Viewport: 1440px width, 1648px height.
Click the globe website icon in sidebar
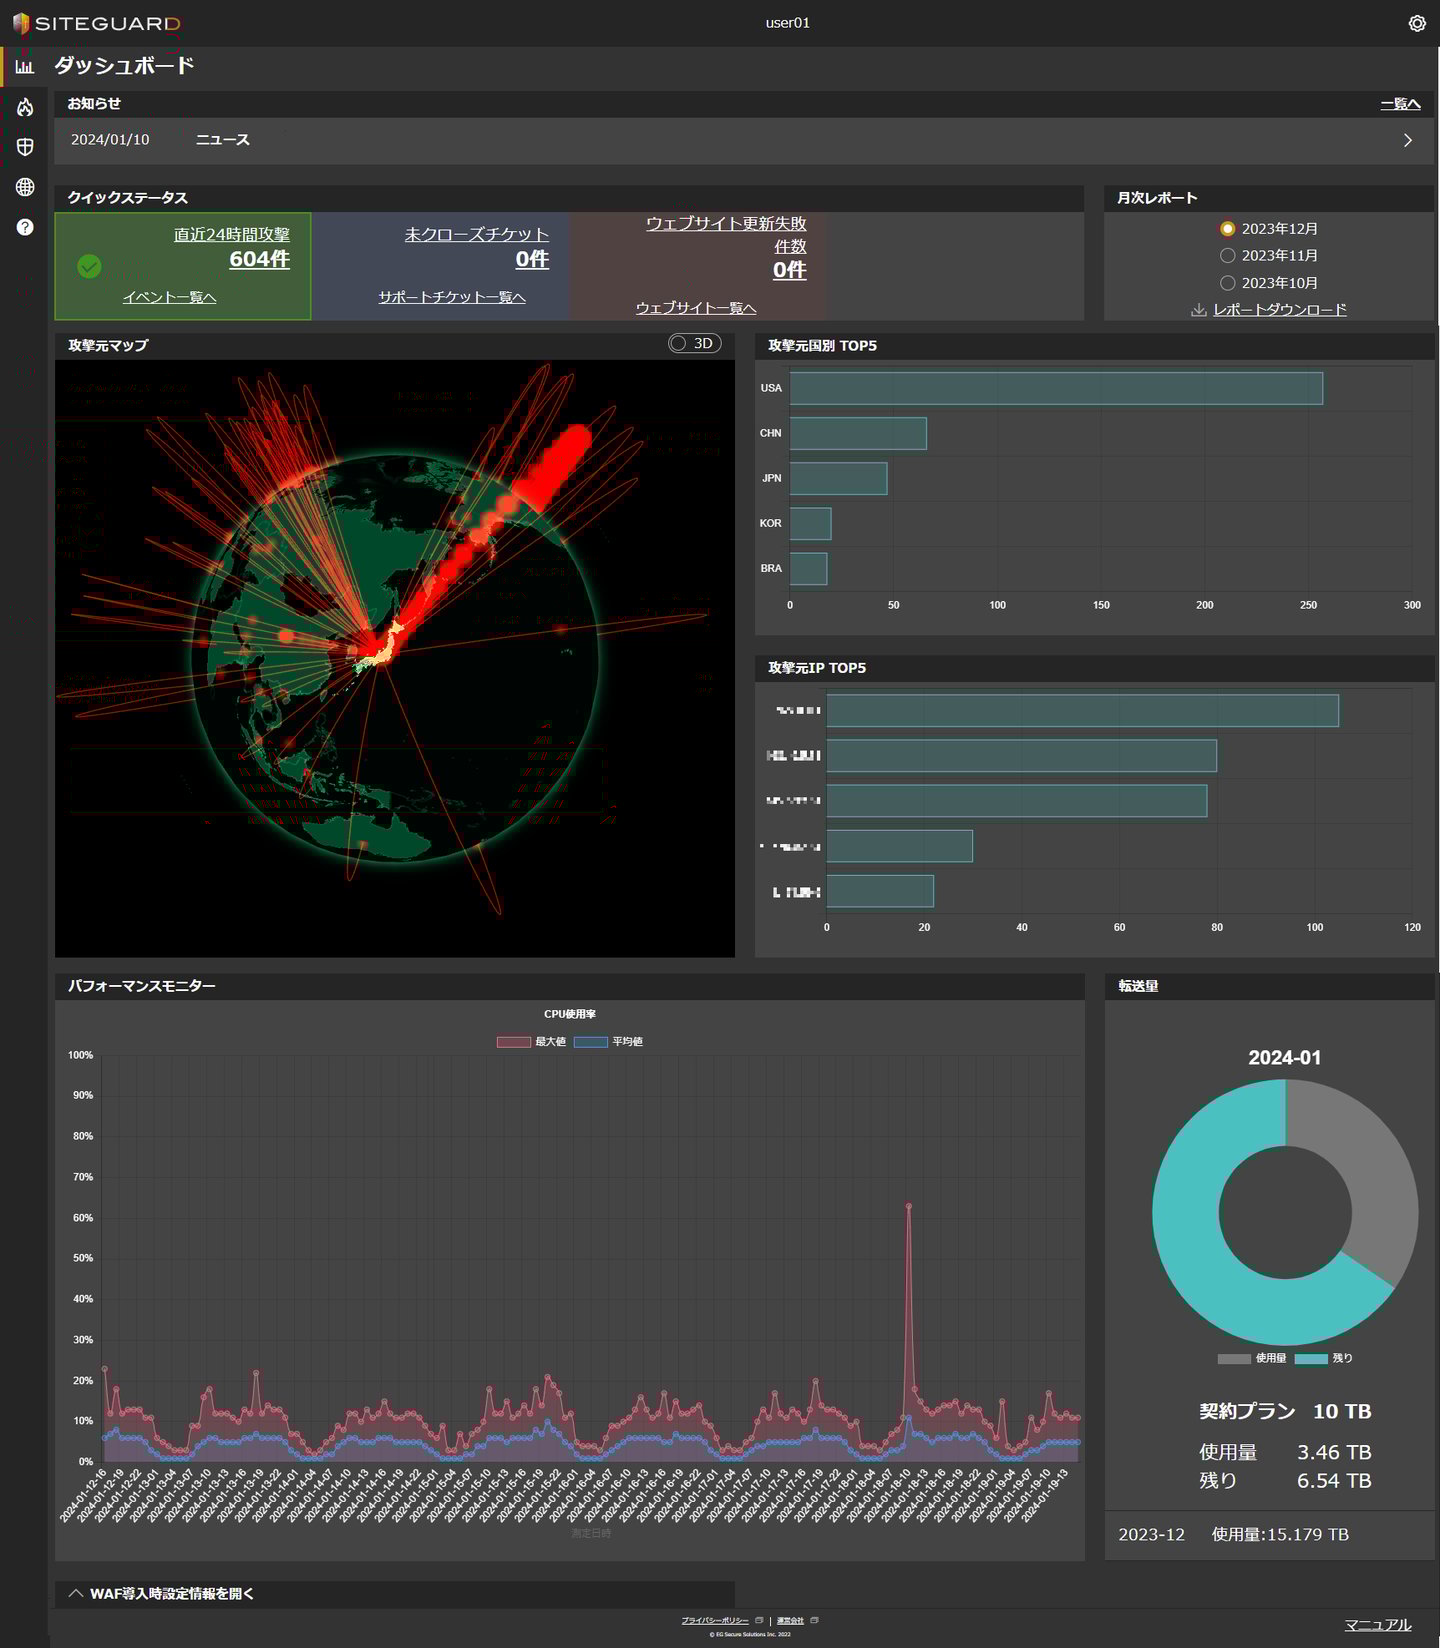tap(25, 187)
